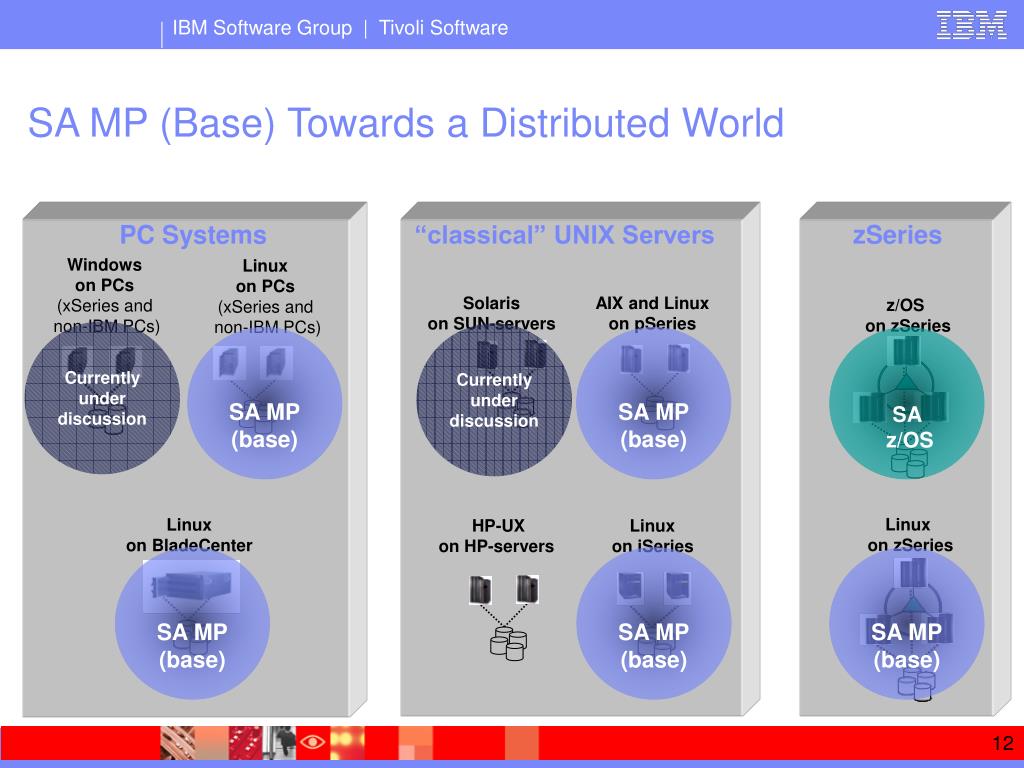Click the IBM logo in the header
Screen dimensions: 1024x768
pyautogui.click(x=971, y=25)
